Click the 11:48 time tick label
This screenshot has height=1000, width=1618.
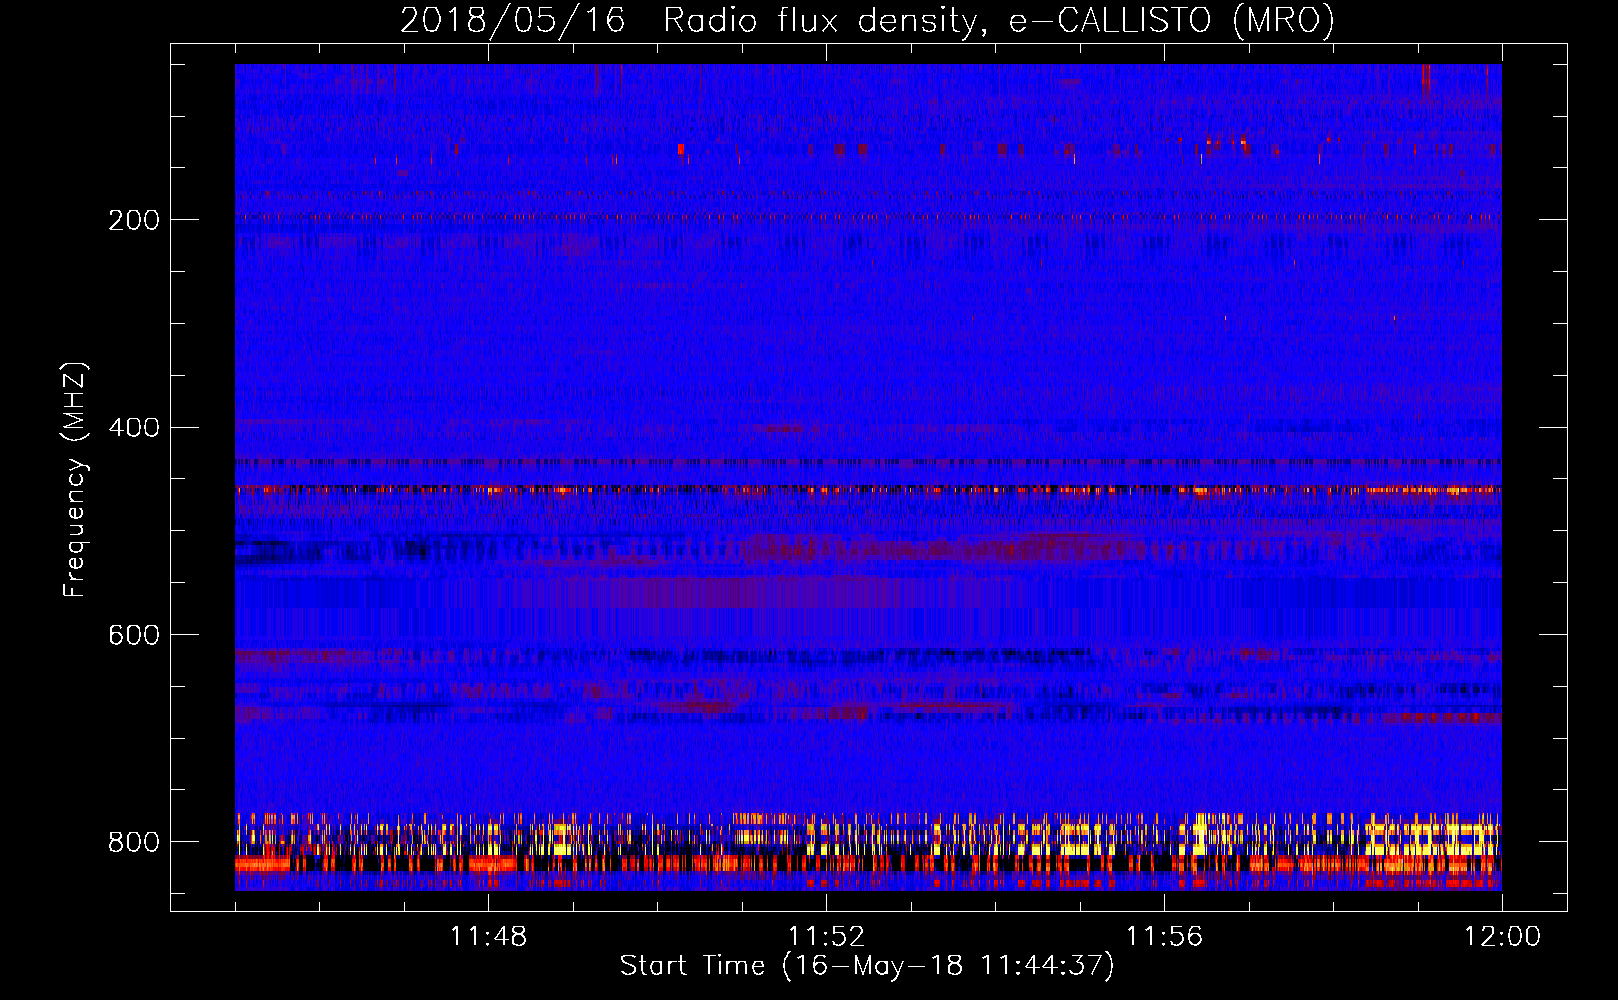click(x=488, y=937)
